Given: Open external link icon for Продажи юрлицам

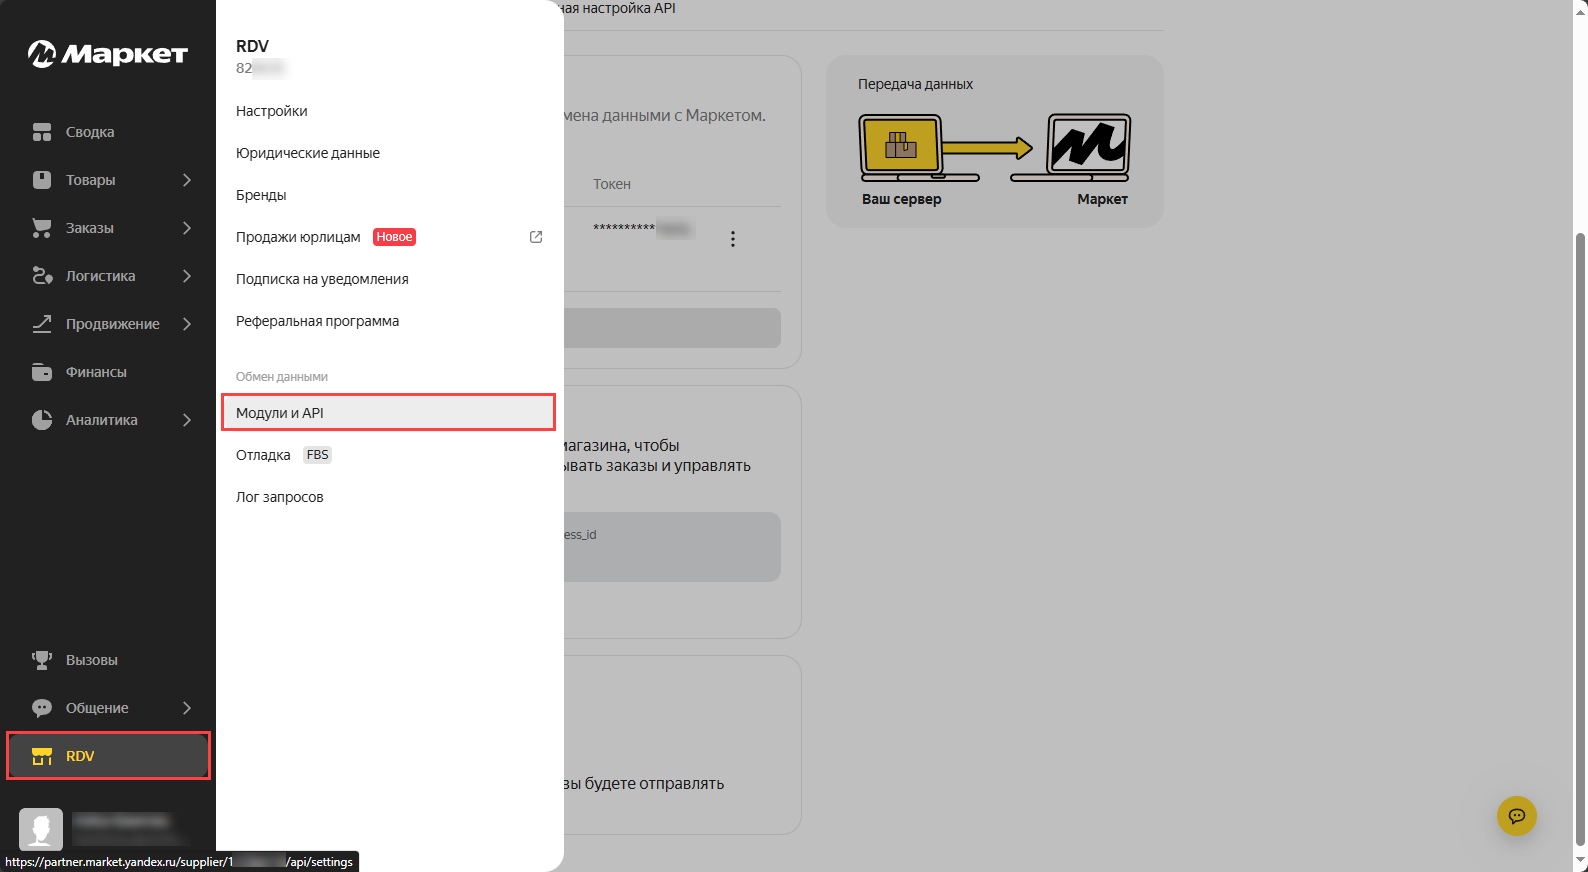Looking at the screenshot, I should tap(536, 237).
